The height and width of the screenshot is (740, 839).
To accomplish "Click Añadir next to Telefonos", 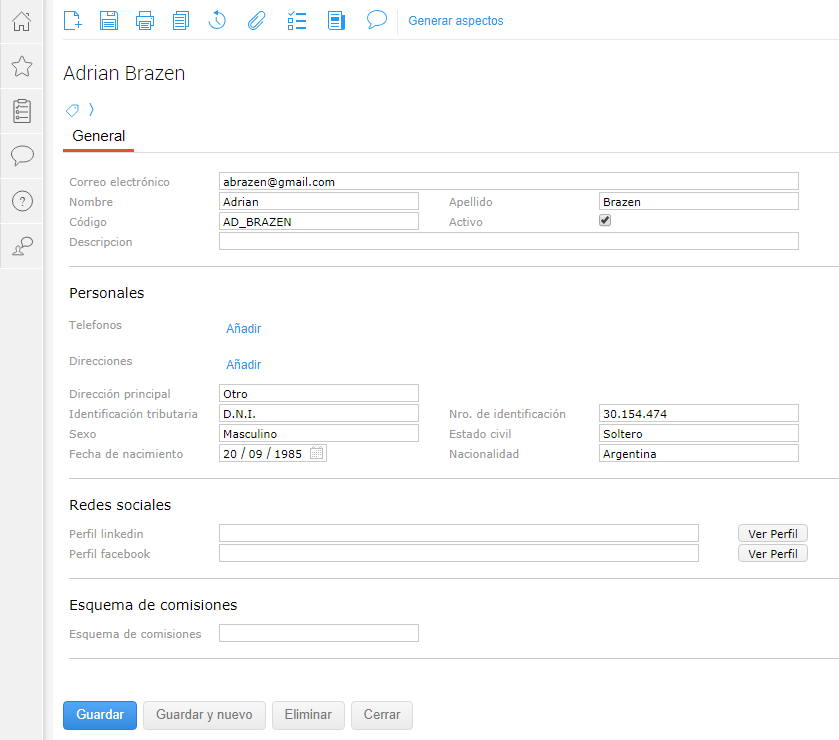I will click(x=243, y=329).
